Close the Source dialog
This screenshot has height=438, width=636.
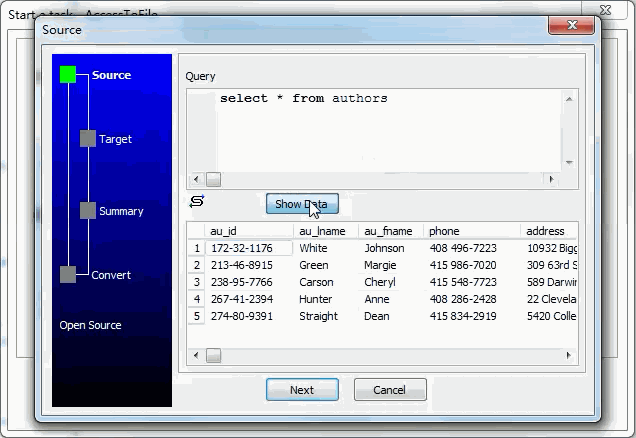click(x=572, y=25)
